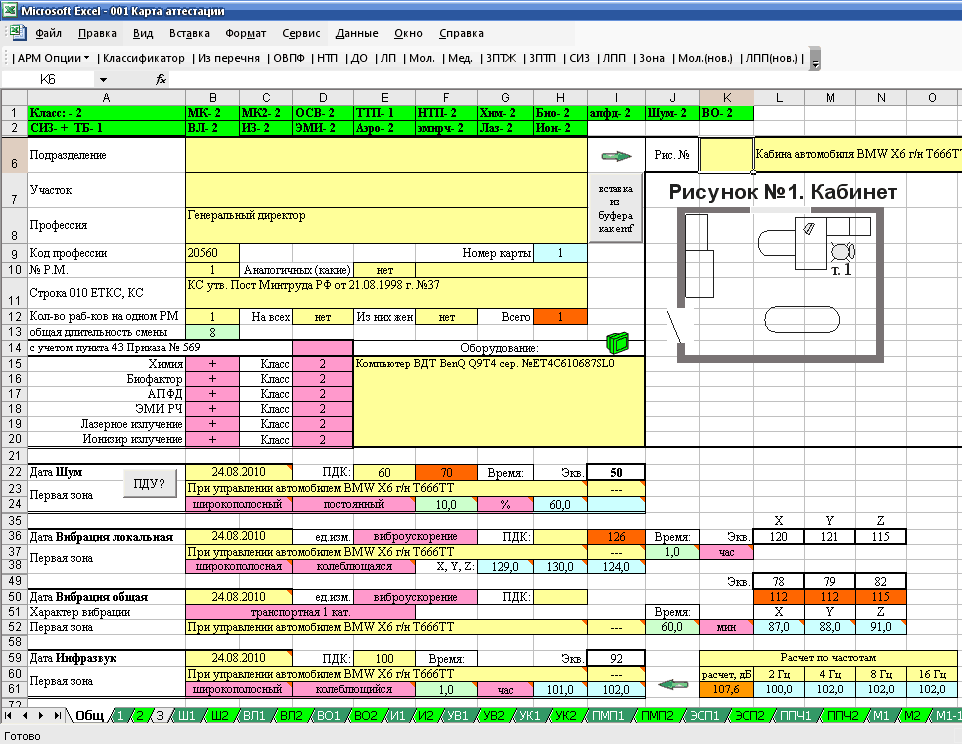Click the Классификатор toolbar button
The image size is (962, 744).
pos(144,59)
